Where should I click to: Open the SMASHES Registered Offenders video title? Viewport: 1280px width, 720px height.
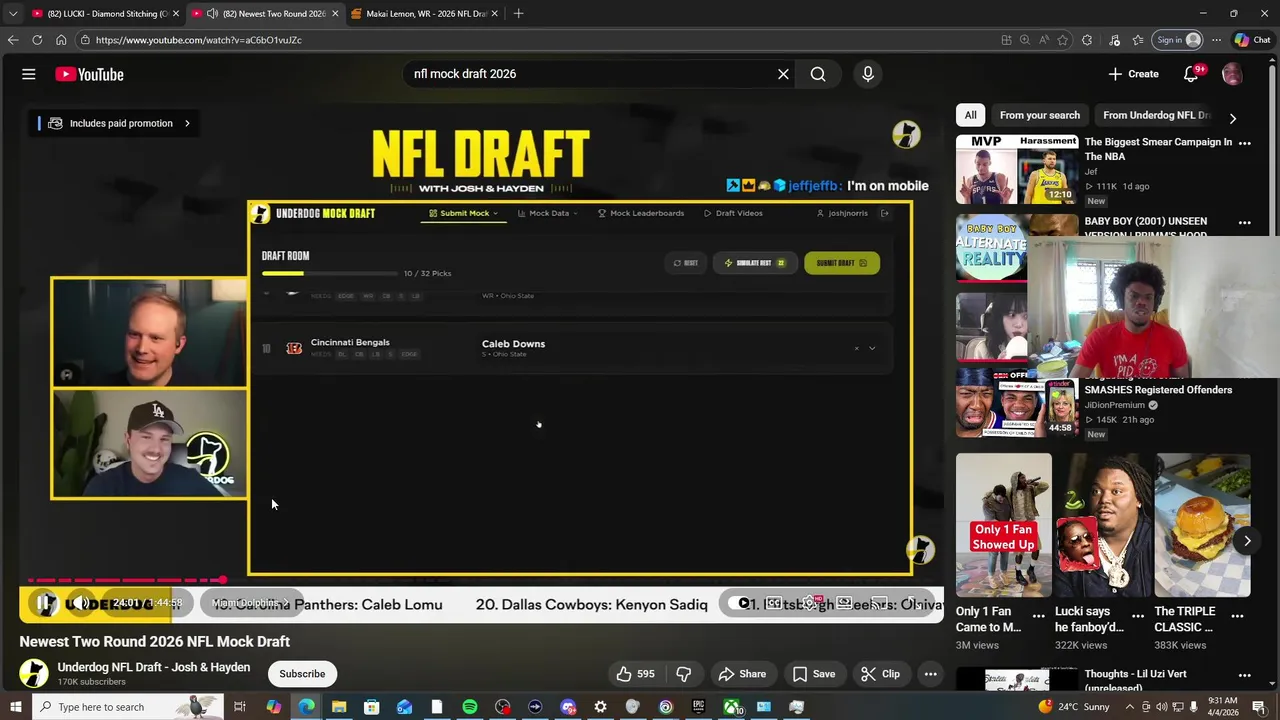point(1158,390)
